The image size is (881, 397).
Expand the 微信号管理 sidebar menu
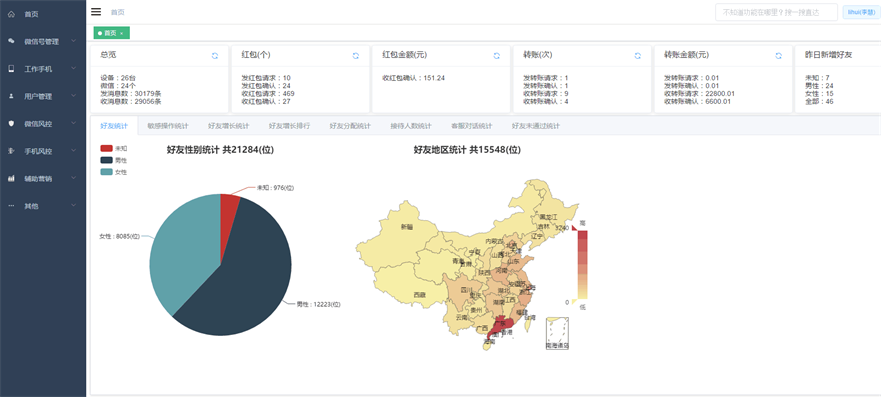pos(43,42)
